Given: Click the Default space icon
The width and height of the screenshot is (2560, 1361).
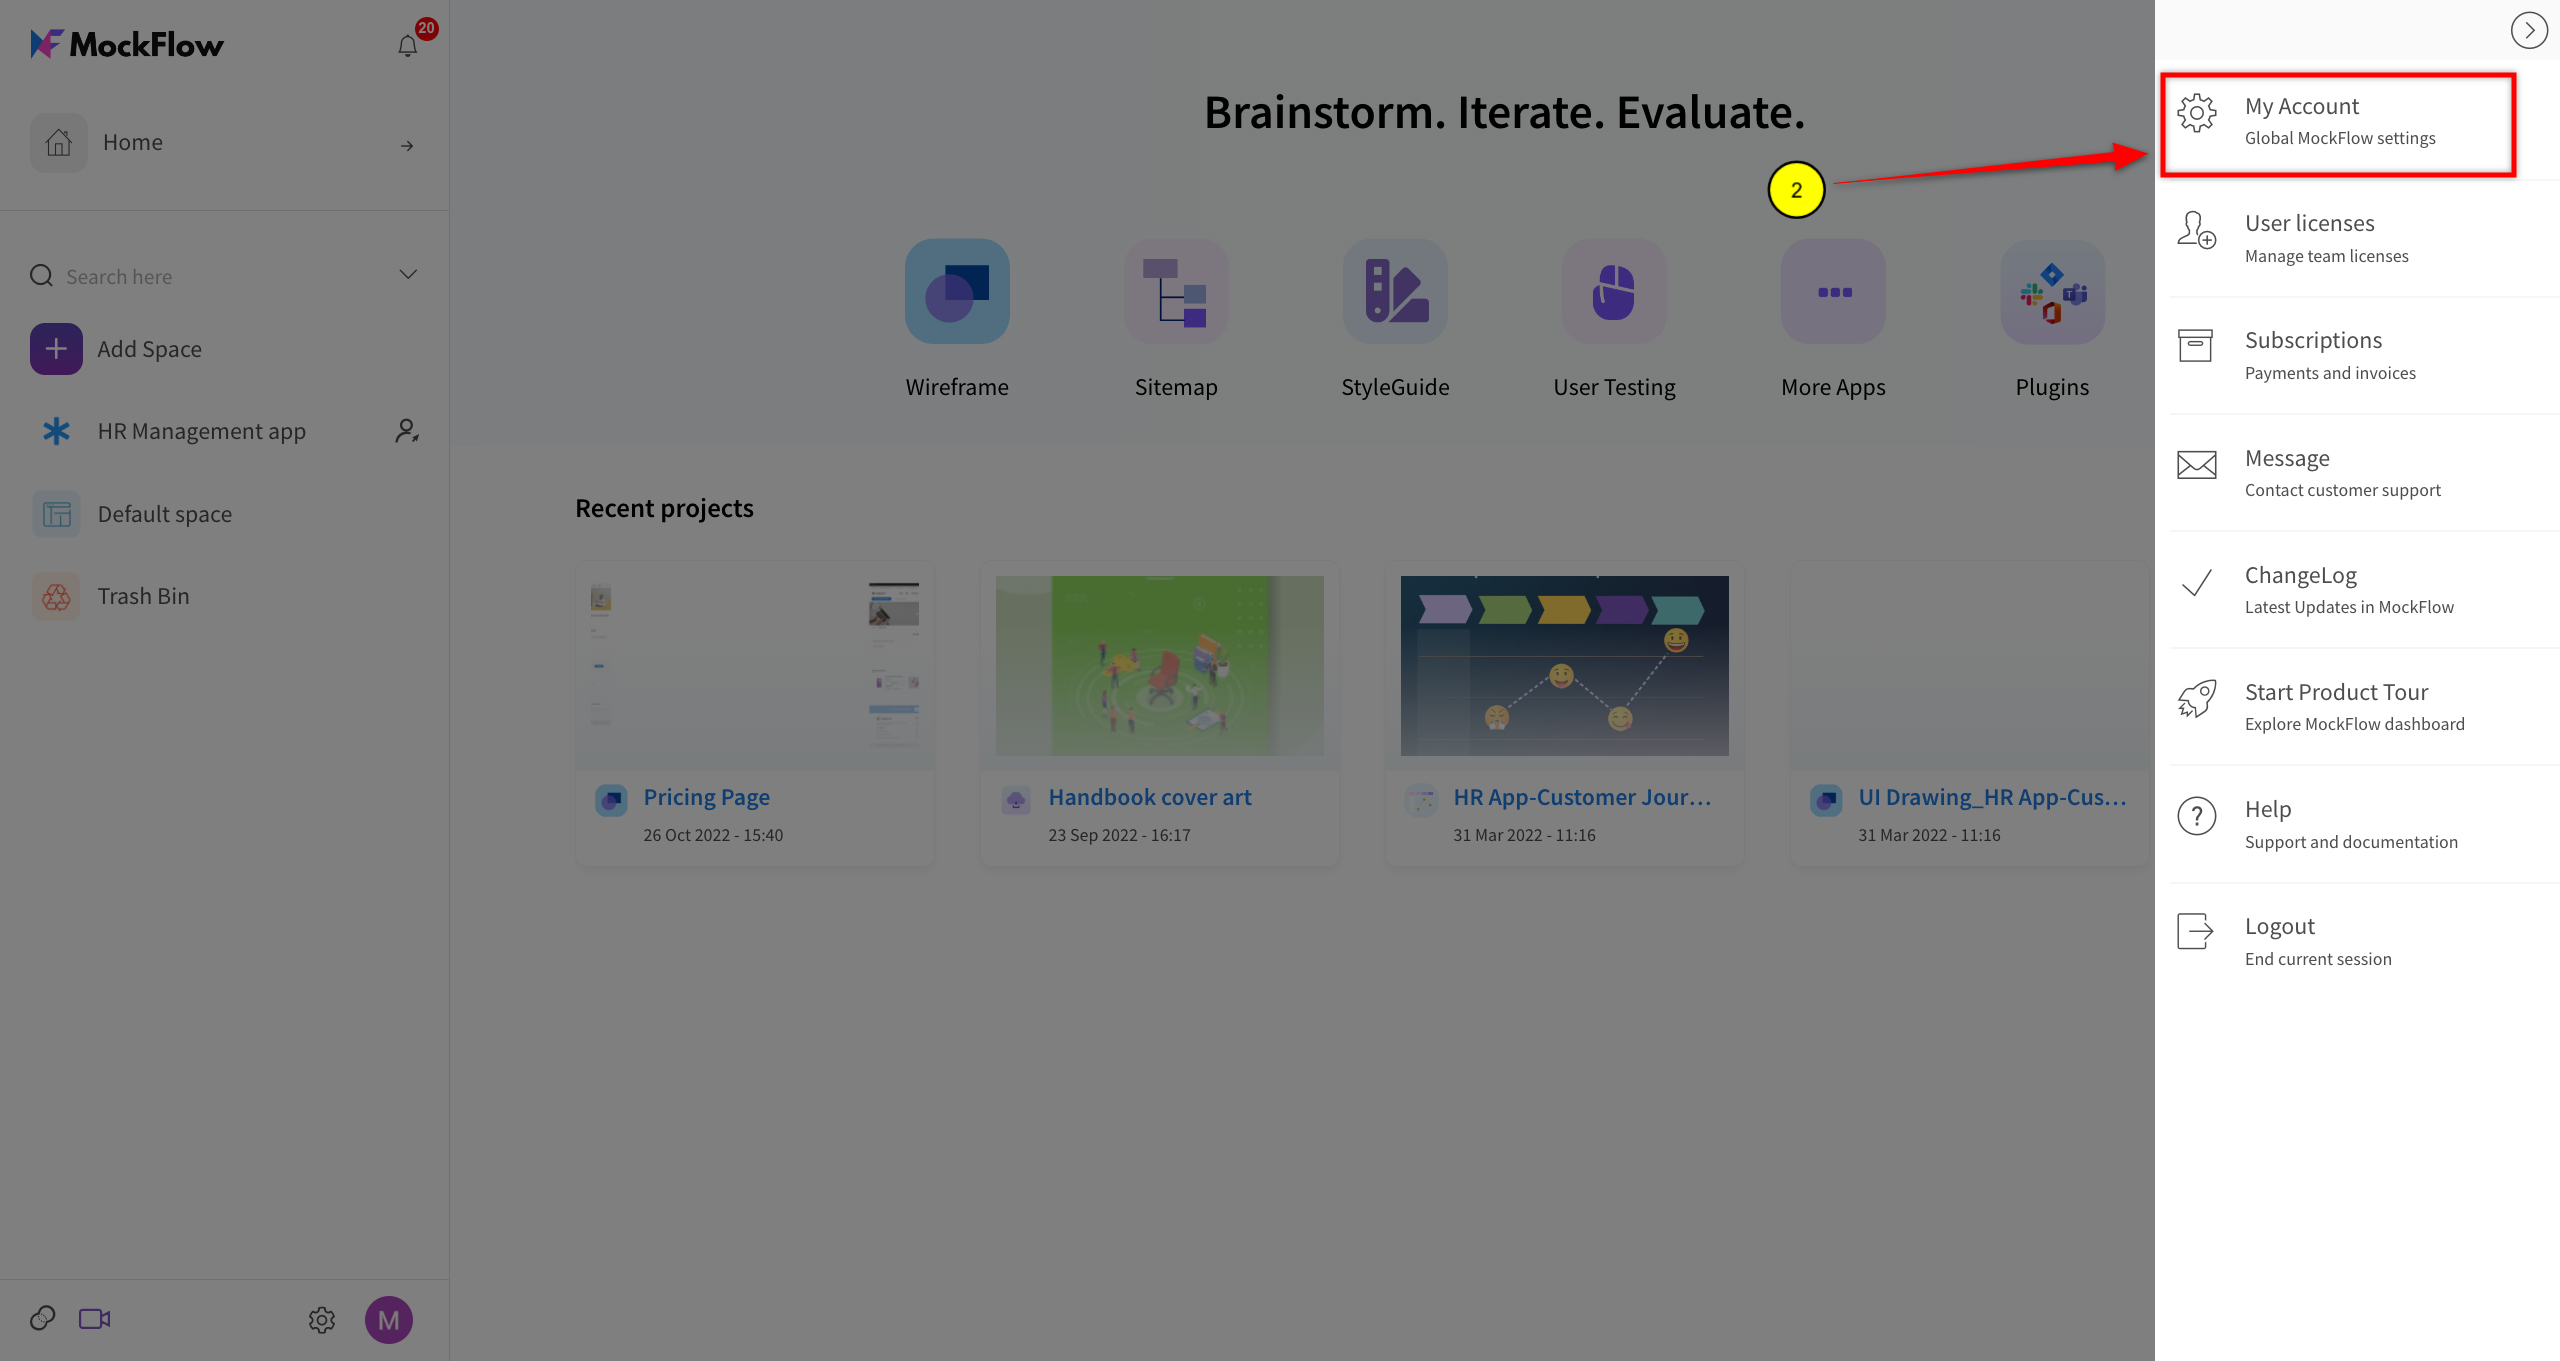Looking at the screenshot, I should 56,514.
